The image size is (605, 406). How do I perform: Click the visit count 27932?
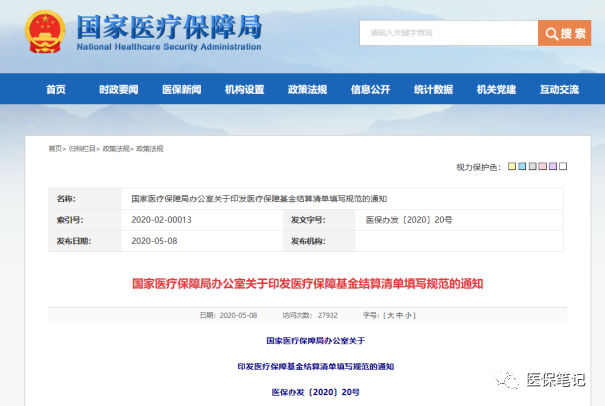(x=328, y=316)
